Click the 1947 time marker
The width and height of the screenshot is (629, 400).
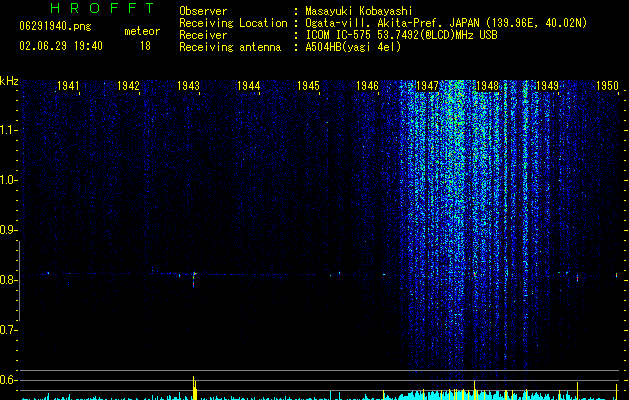pyautogui.click(x=427, y=86)
